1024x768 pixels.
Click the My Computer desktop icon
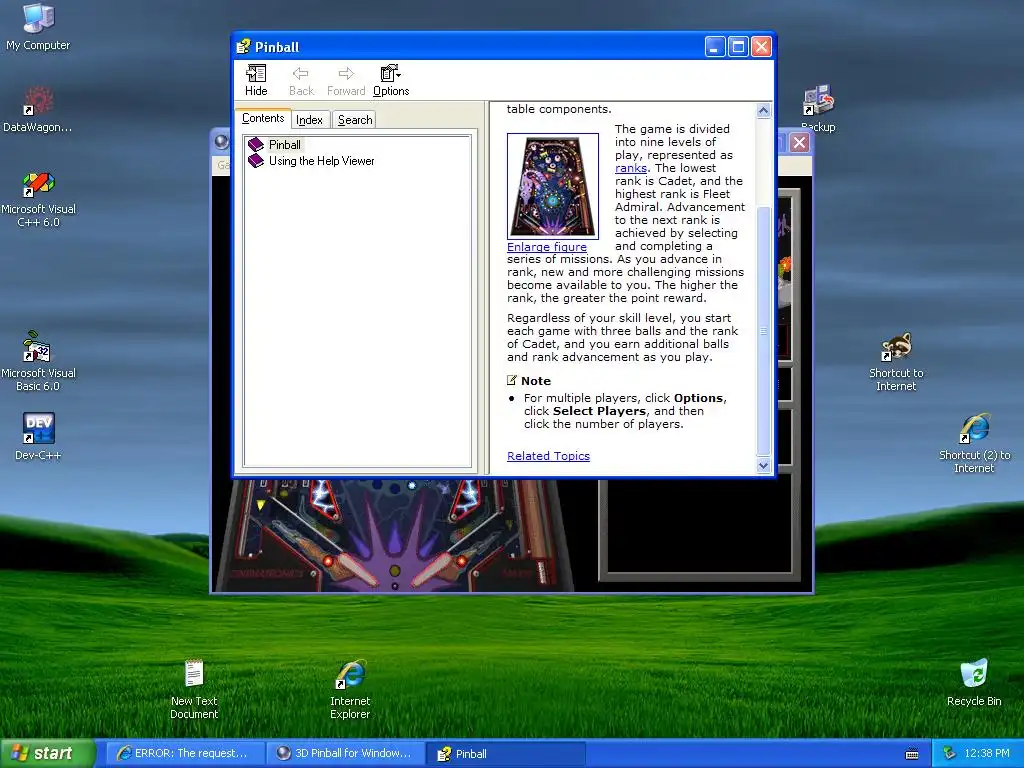[38, 27]
